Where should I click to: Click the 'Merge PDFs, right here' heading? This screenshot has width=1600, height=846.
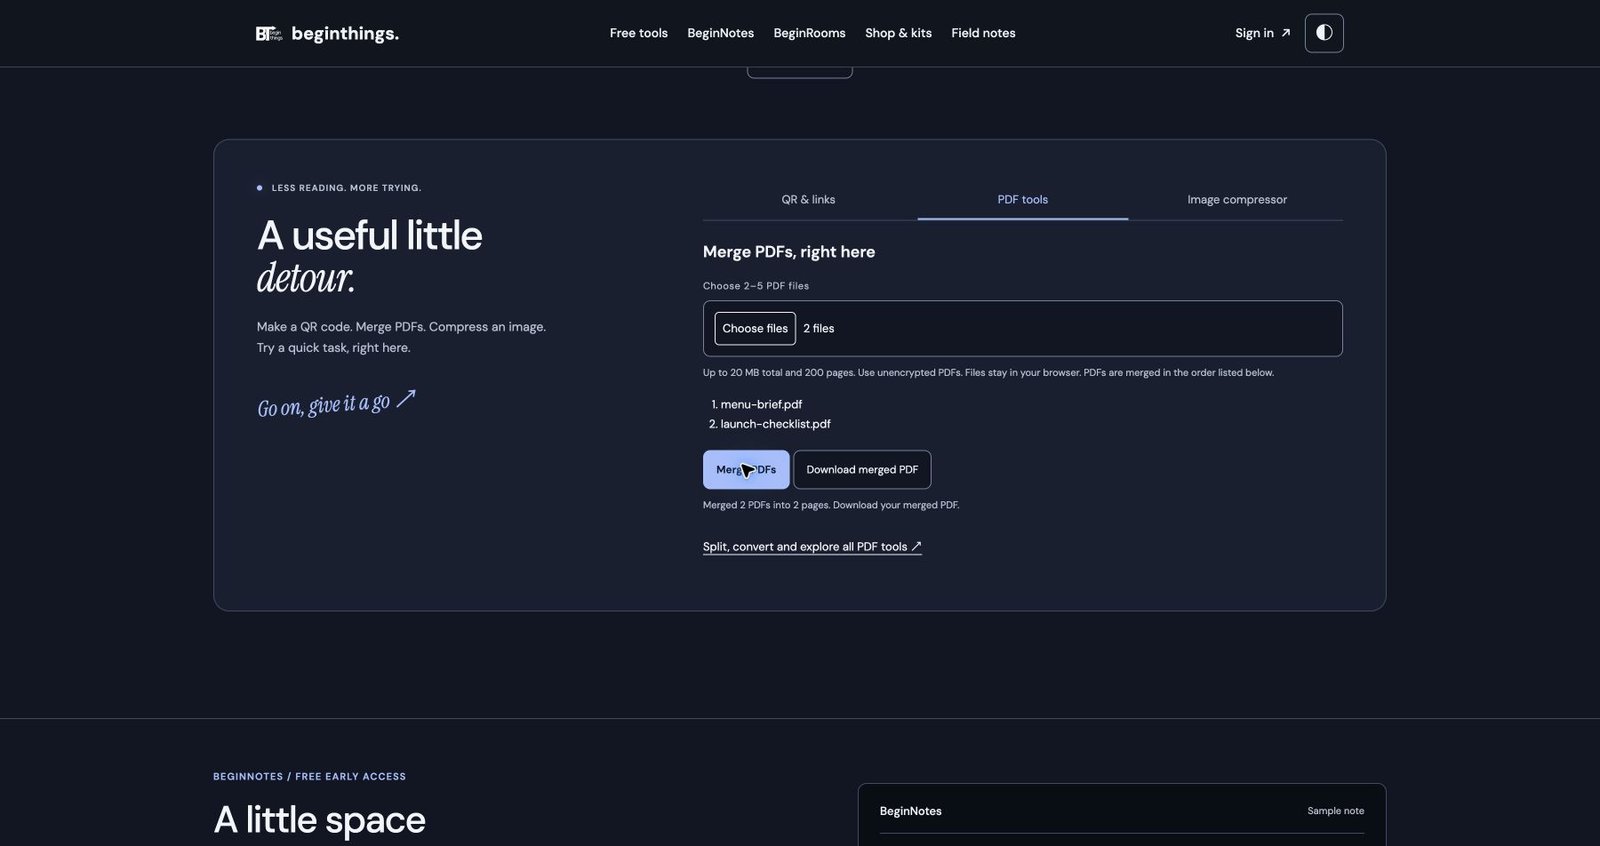pyautogui.click(x=789, y=252)
